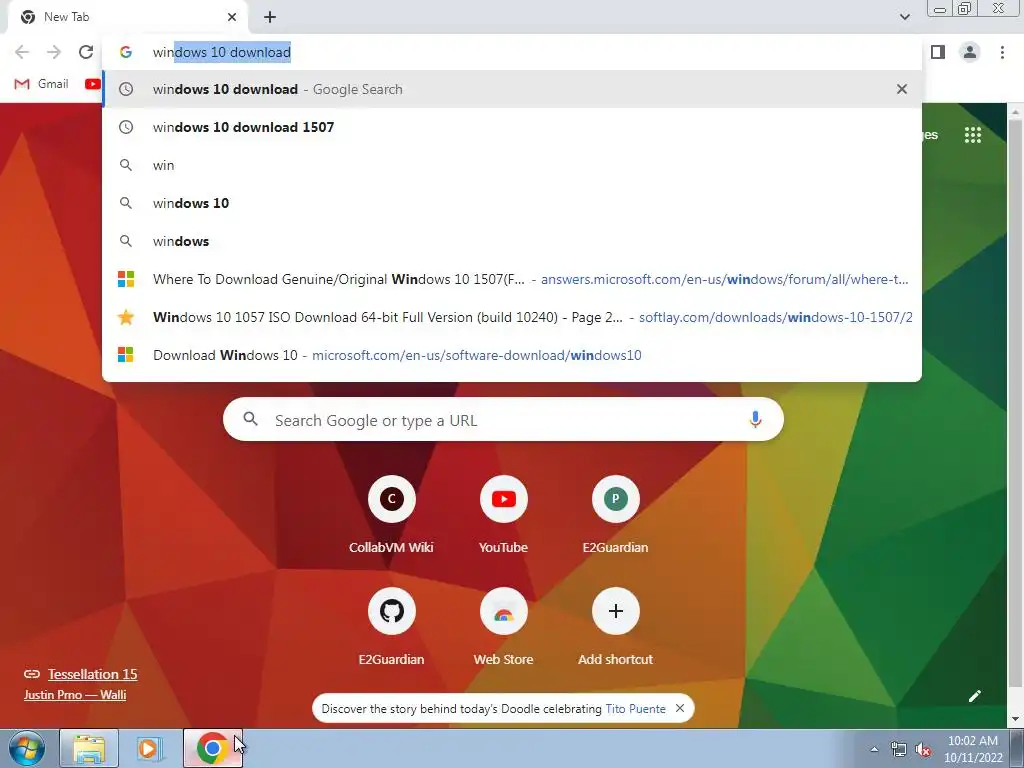Open 'Download Windows 10' microsoft.com suggestion
This screenshot has width=1024, height=768.
coord(512,355)
